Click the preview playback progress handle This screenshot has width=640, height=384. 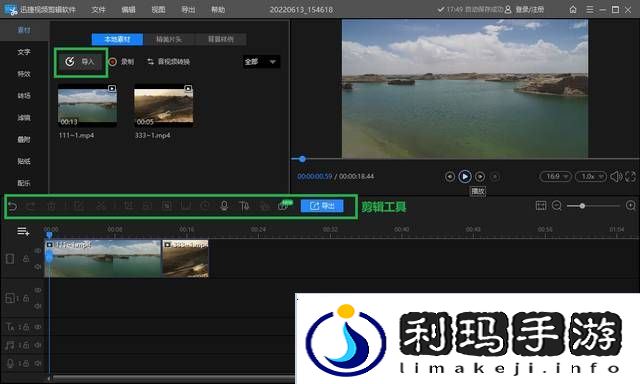tap(302, 159)
